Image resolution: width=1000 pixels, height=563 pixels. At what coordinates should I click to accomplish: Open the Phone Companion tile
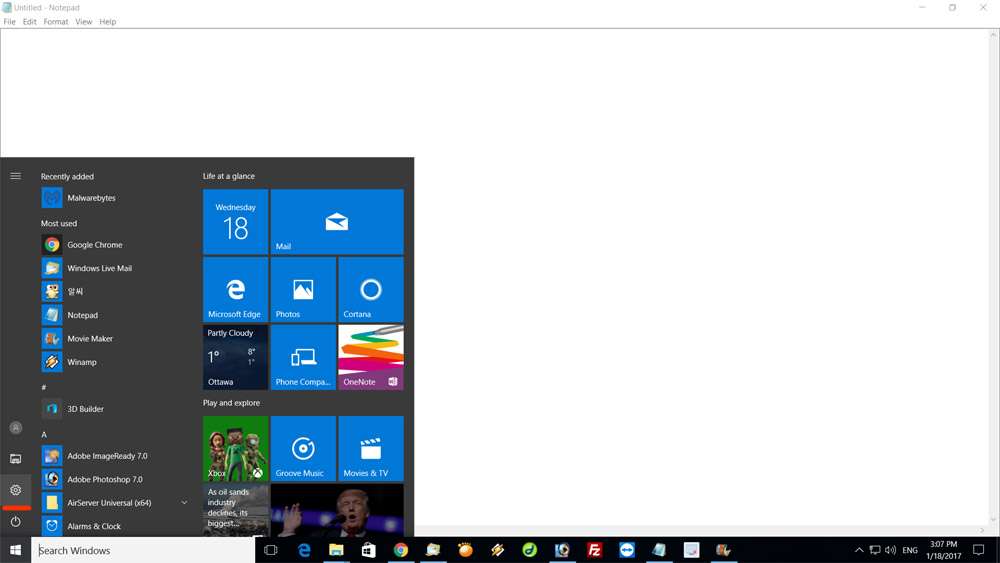coord(303,357)
